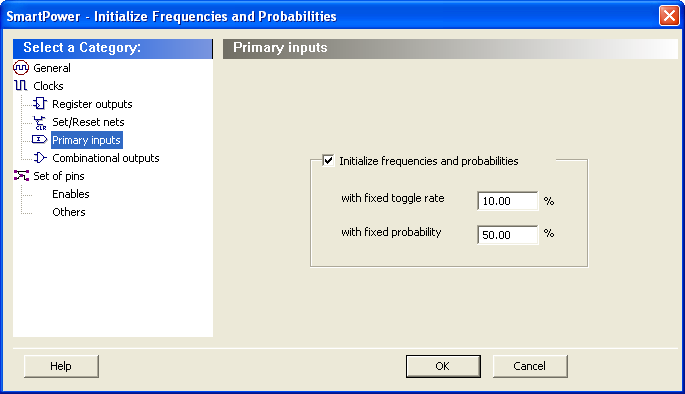
Task: Select the Register outputs flip-flop icon
Action: (x=40, y=104)
